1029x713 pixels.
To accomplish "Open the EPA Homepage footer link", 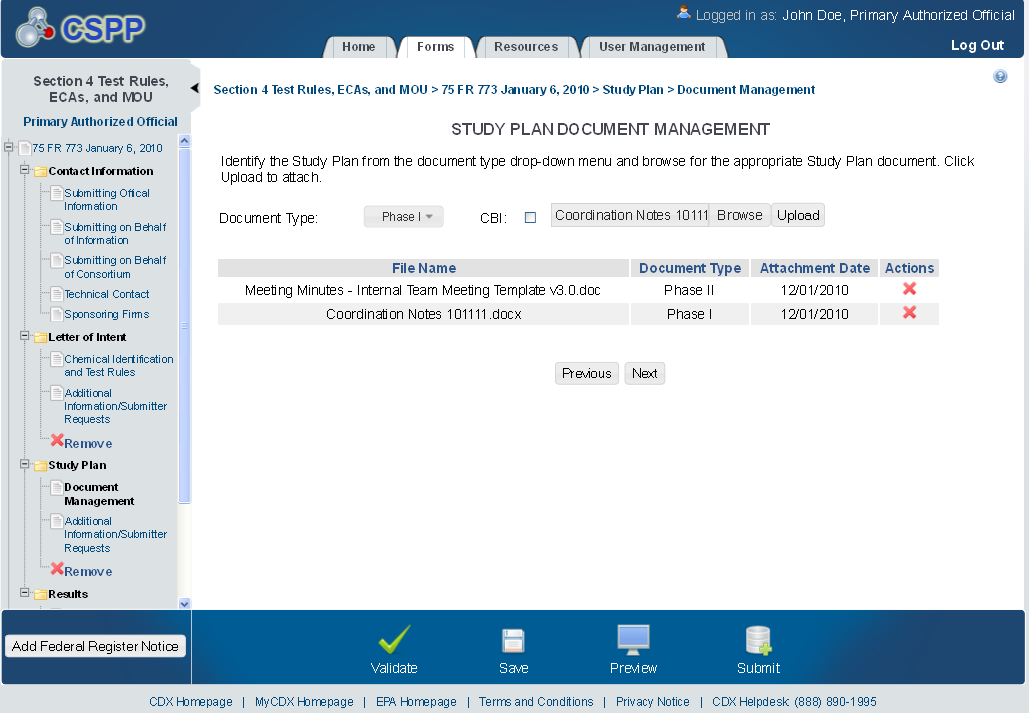I will [x=416, y=702].
